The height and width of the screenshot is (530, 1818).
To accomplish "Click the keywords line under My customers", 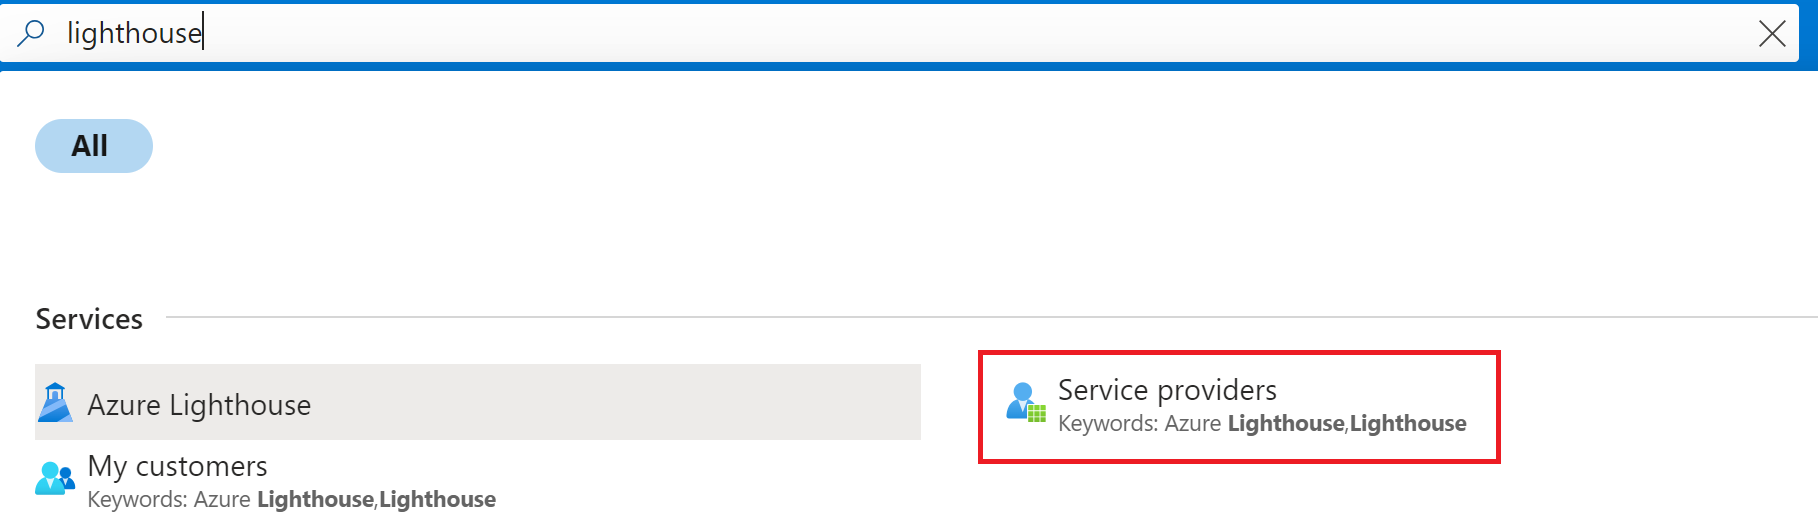I will click(x=292, y=499).
